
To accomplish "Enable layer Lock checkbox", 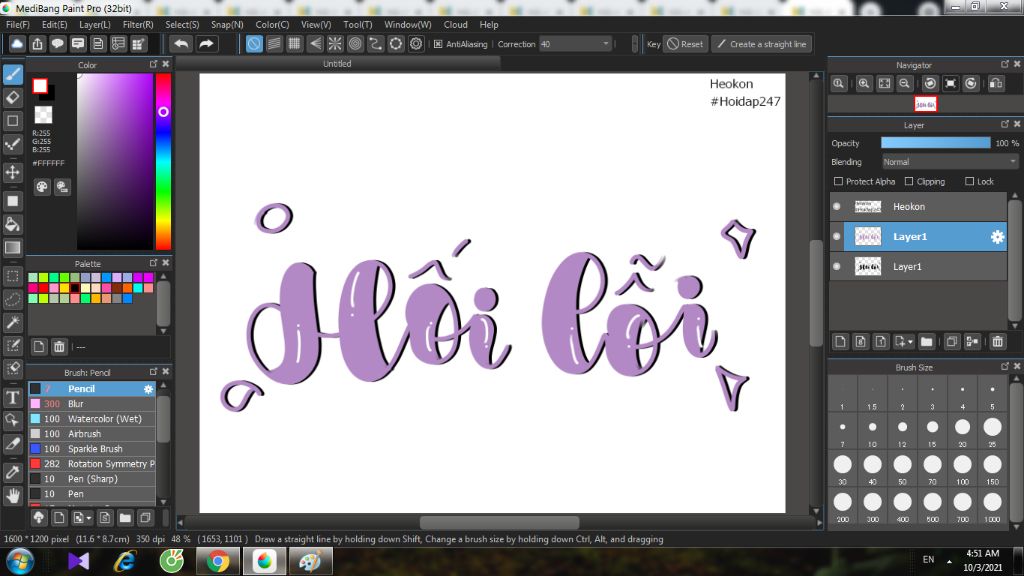I will (x=970, y=182).
